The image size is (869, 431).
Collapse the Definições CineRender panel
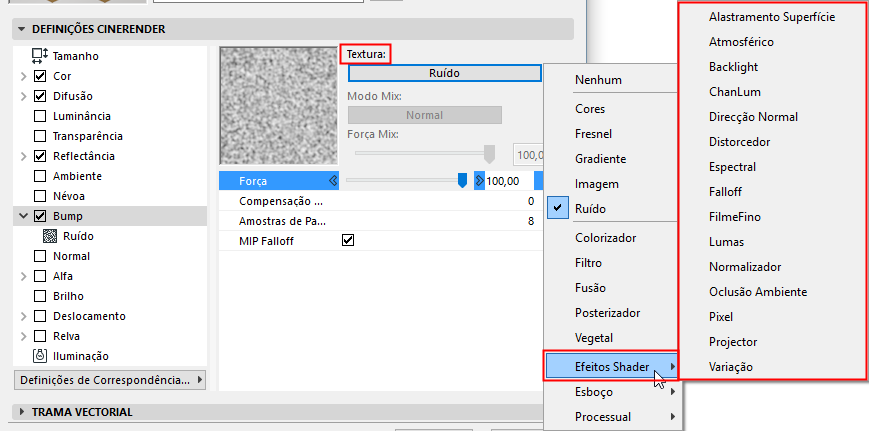22,29
